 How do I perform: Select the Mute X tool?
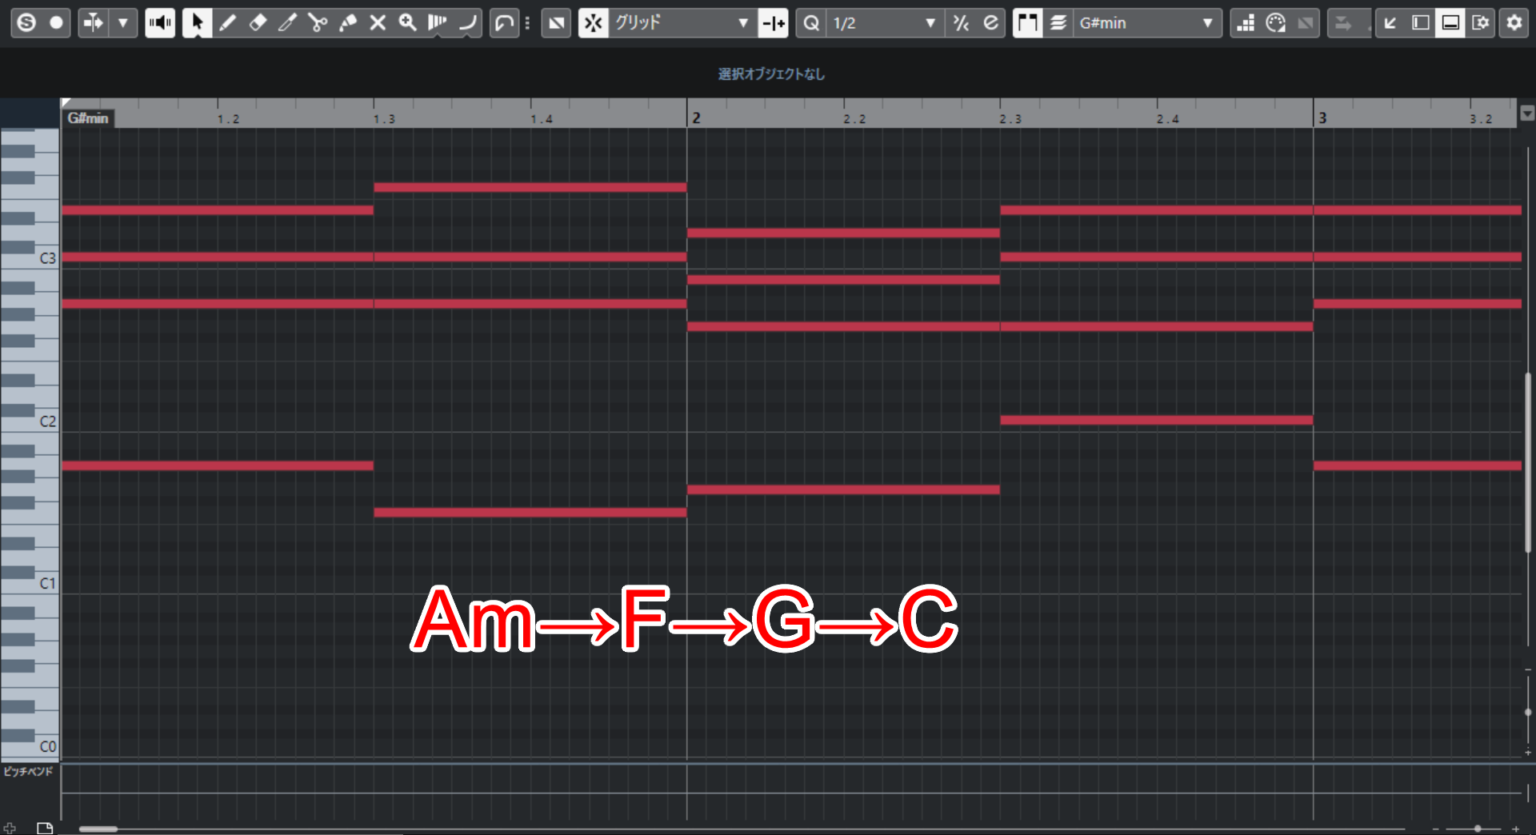point(377,22)
